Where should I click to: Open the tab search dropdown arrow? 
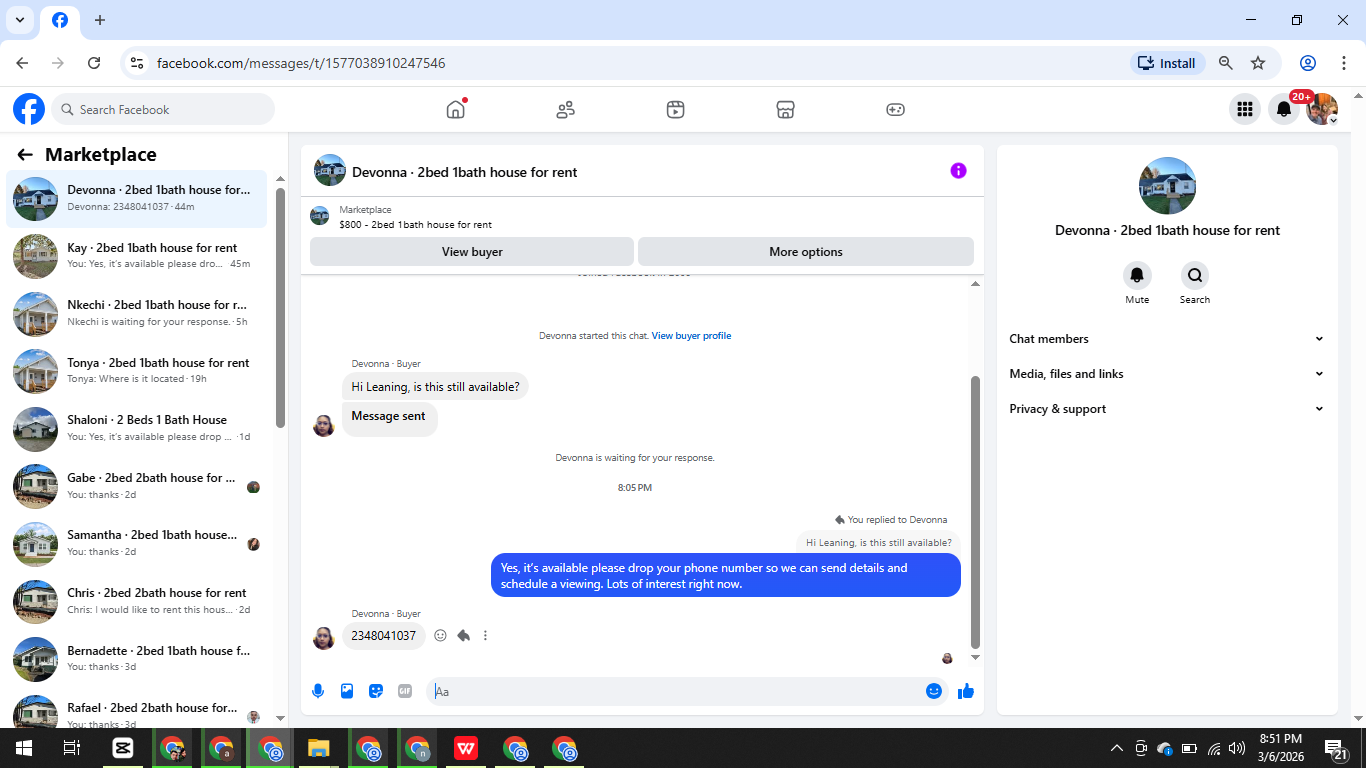(19, 20)
